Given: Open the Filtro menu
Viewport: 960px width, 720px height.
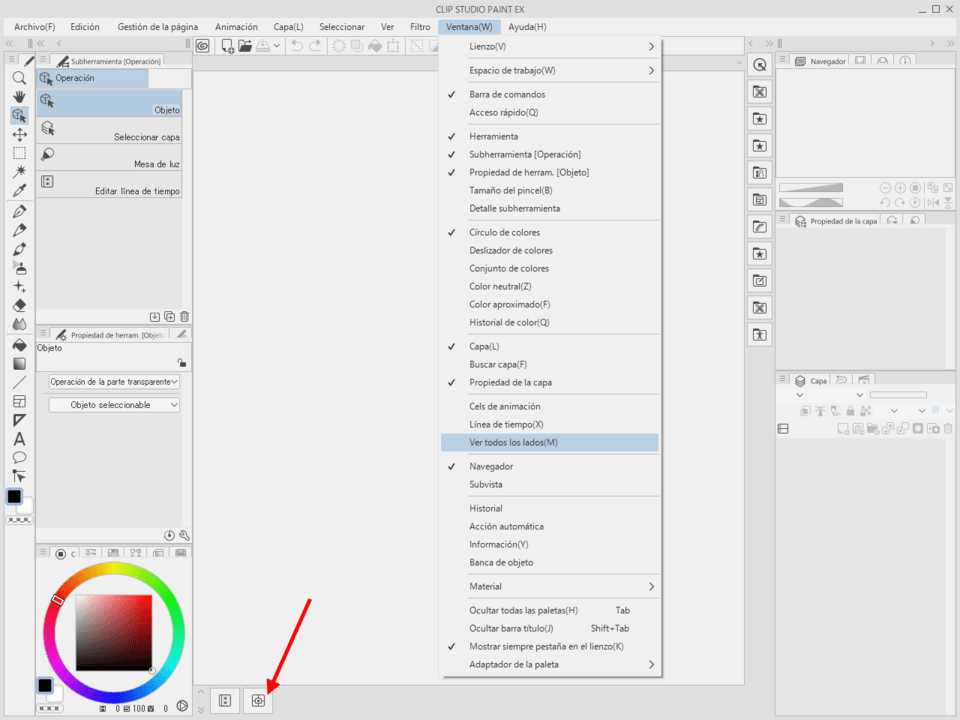Looking at the screenshot, I should [x=420, y=27].
